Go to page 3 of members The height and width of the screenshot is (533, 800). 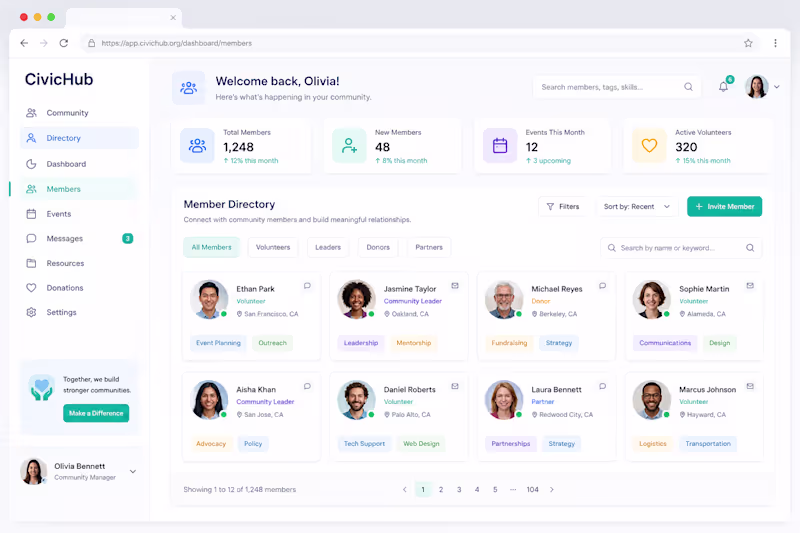(459, 490)
